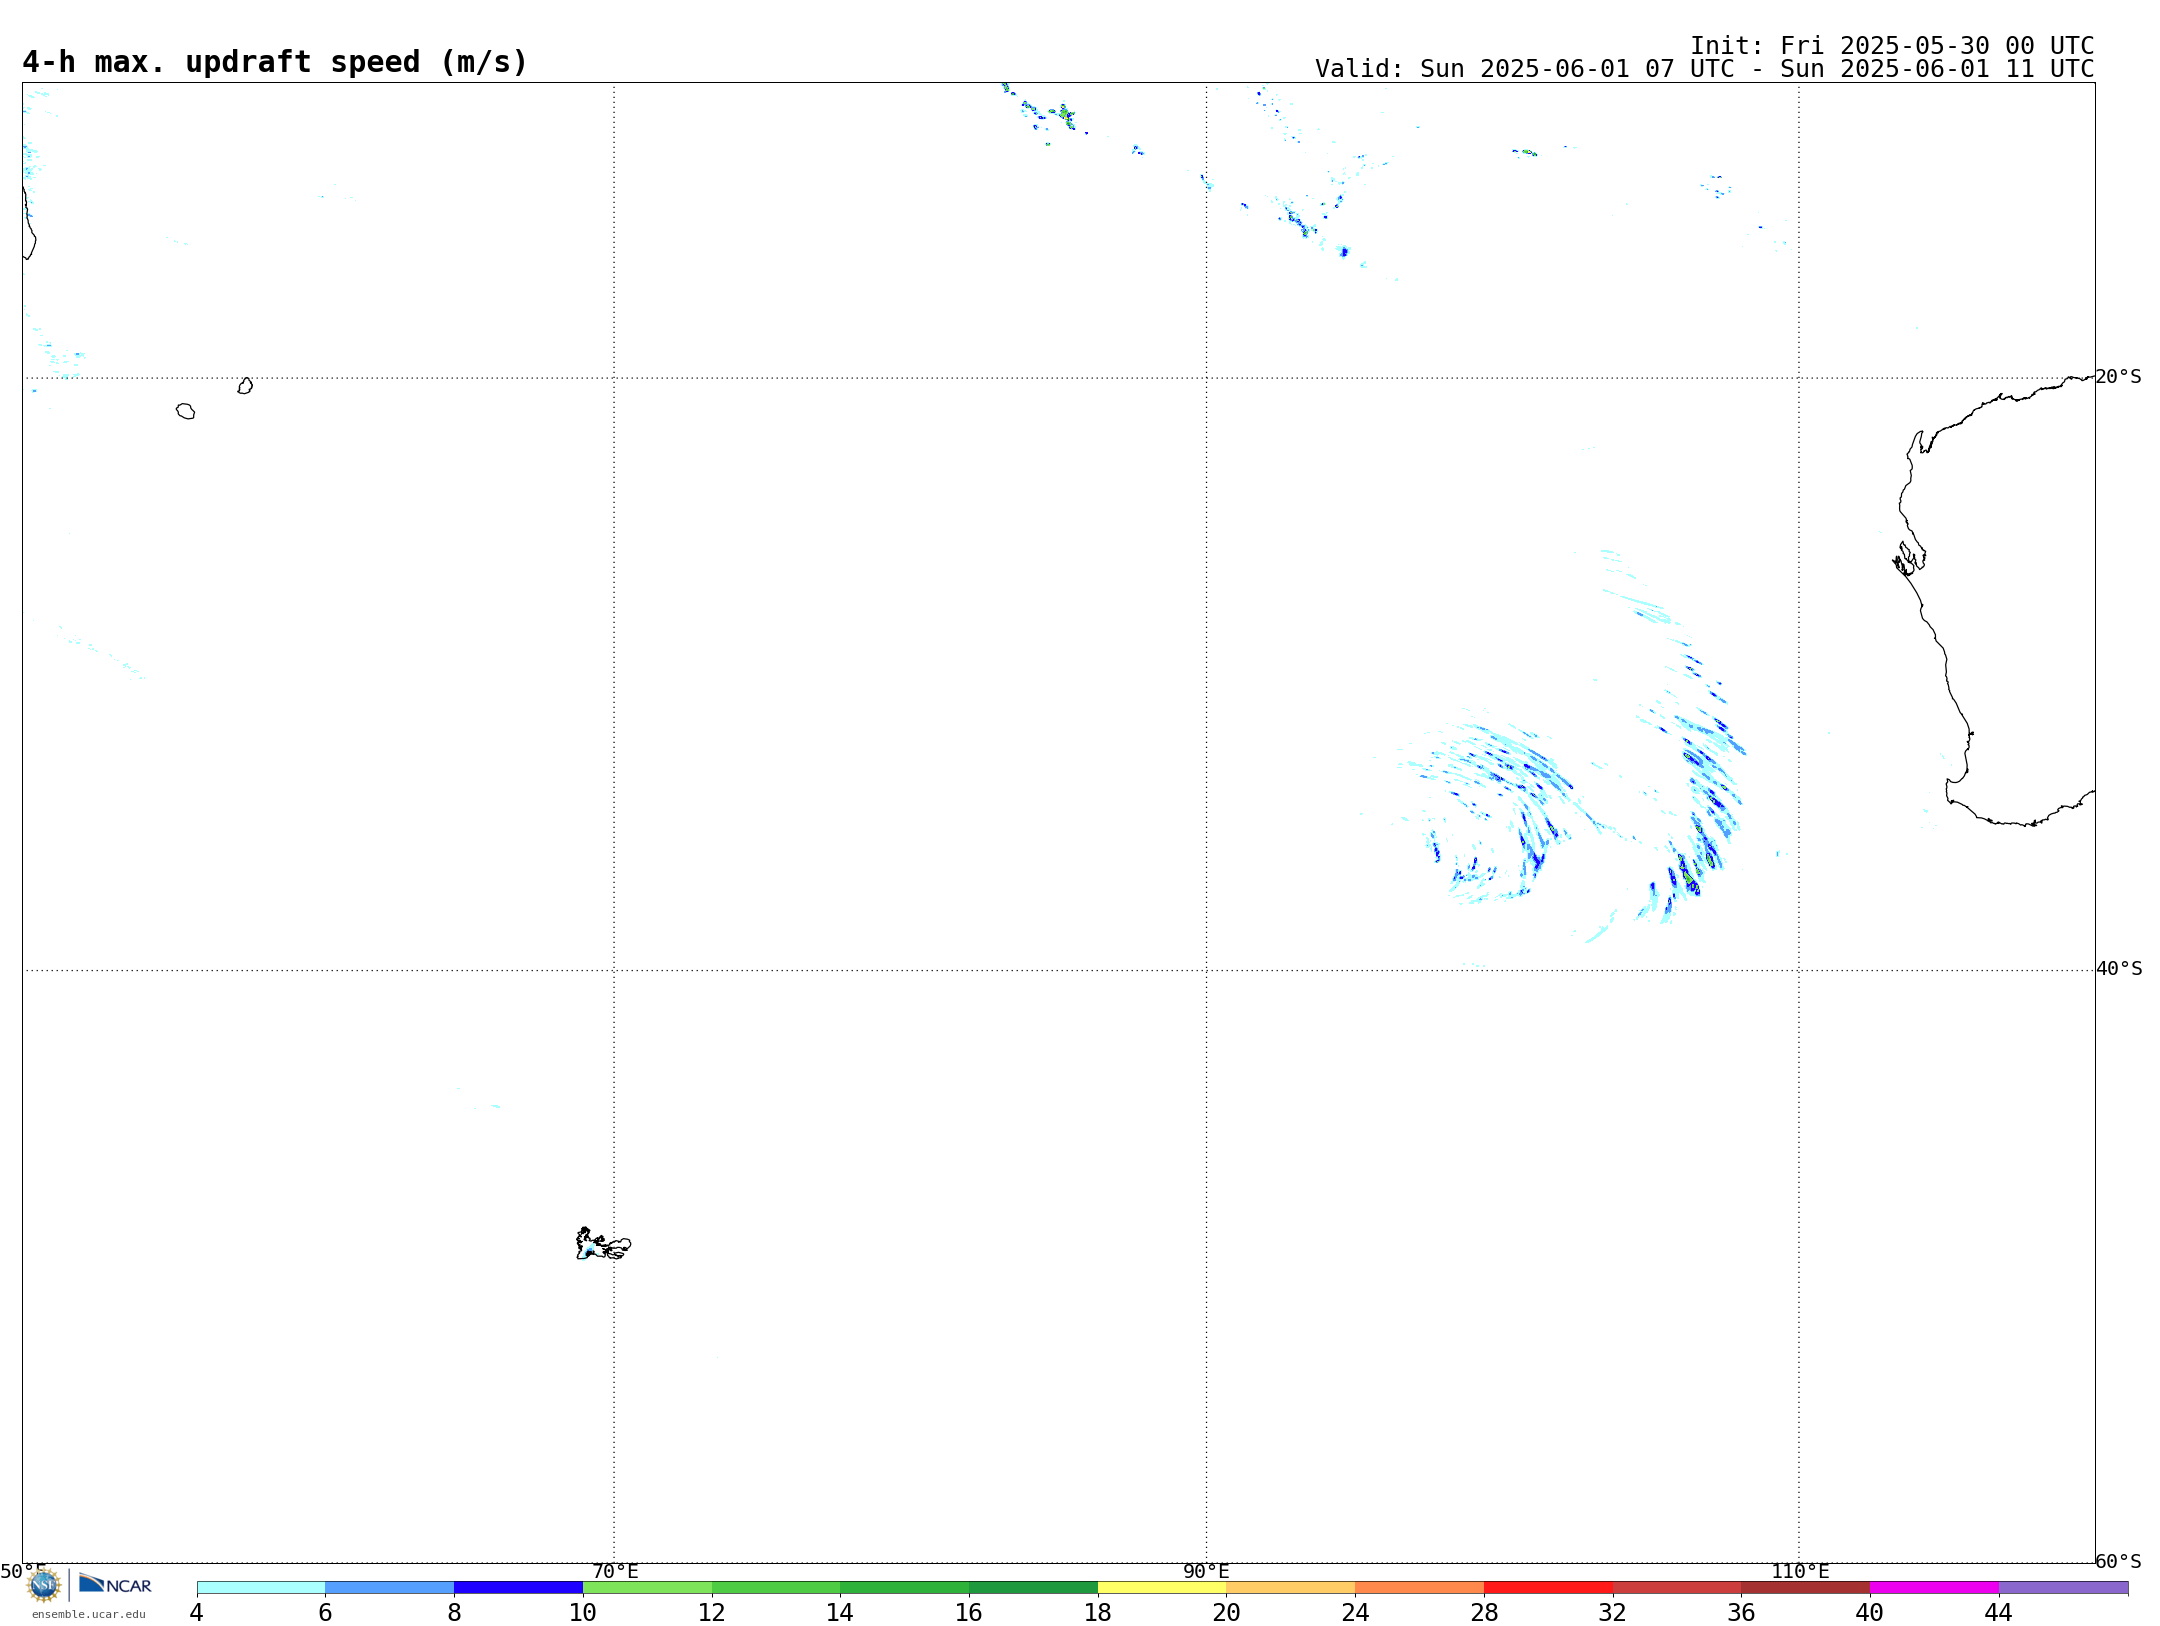Select the 6-8 m/s light blue swatch
Viewport: 2160px width, 1626px height.
coord(389,1588)
